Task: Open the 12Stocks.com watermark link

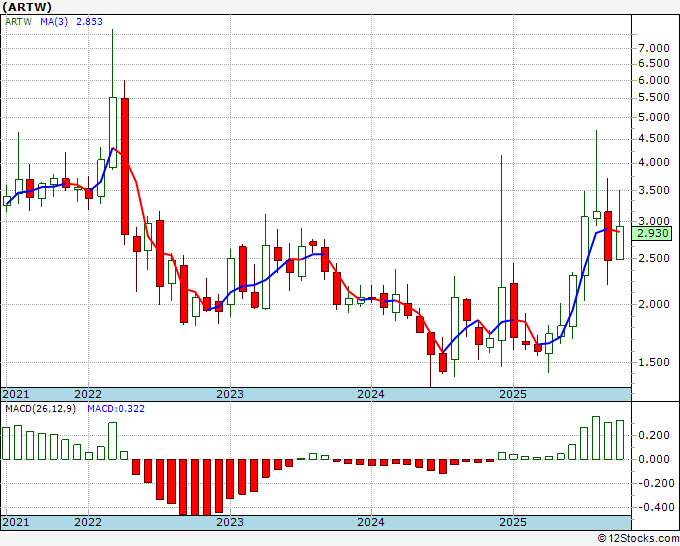Action: [636, 538]
